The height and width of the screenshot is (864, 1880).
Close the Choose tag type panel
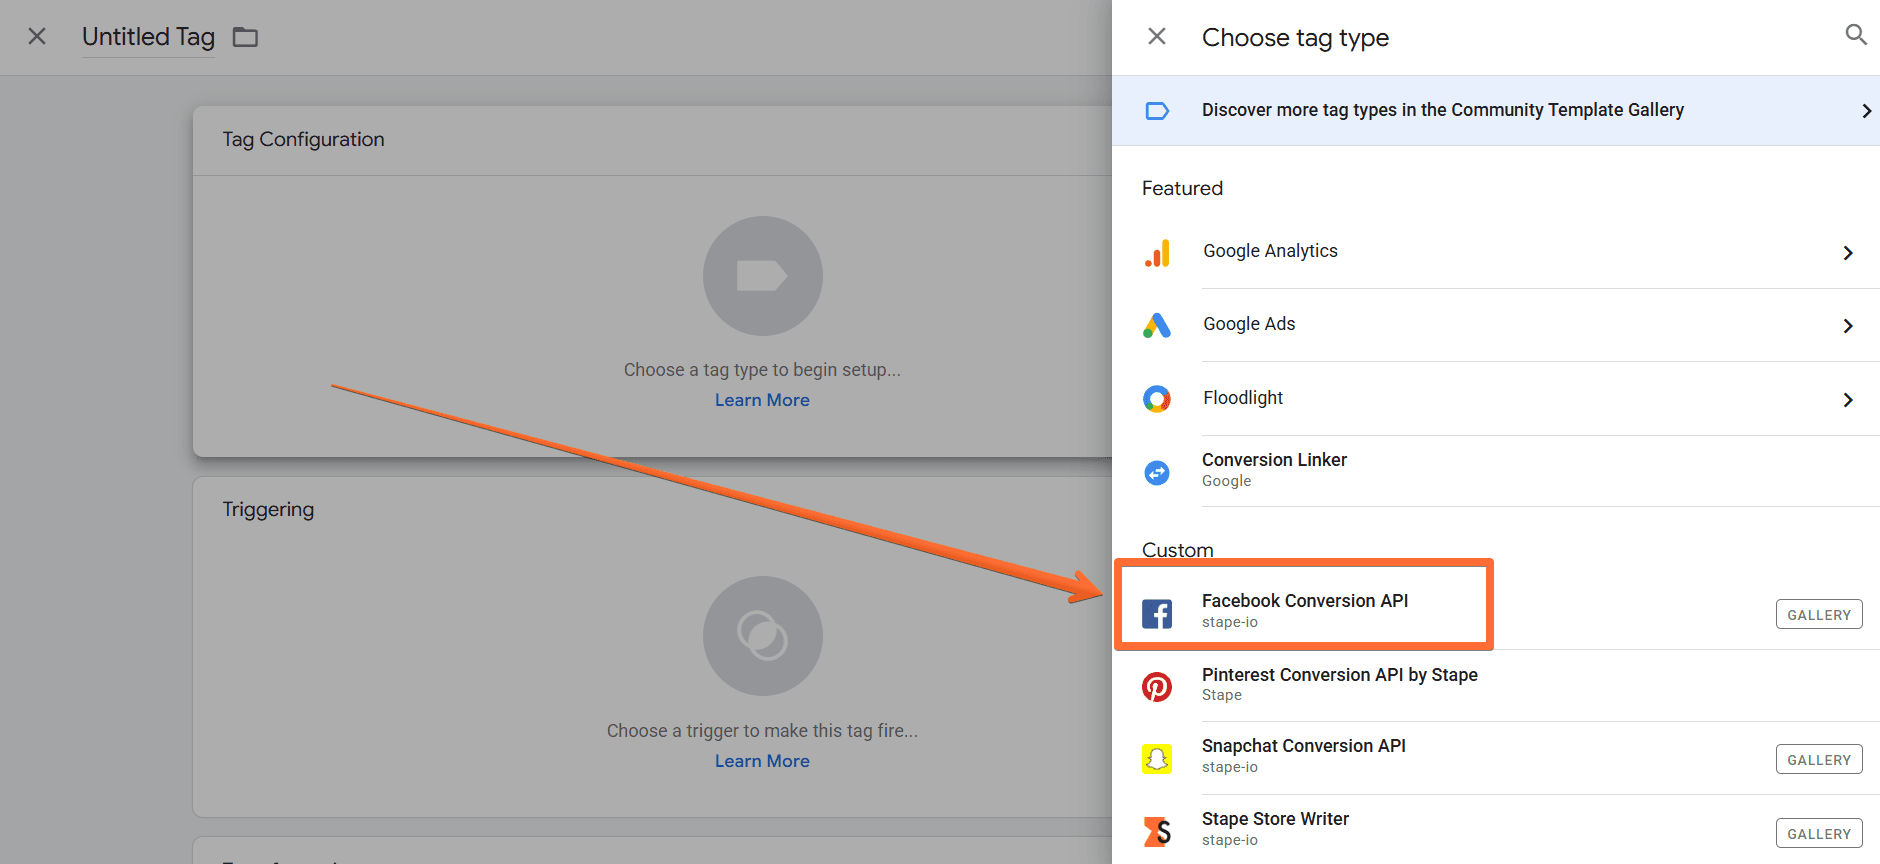[1157, 37]
